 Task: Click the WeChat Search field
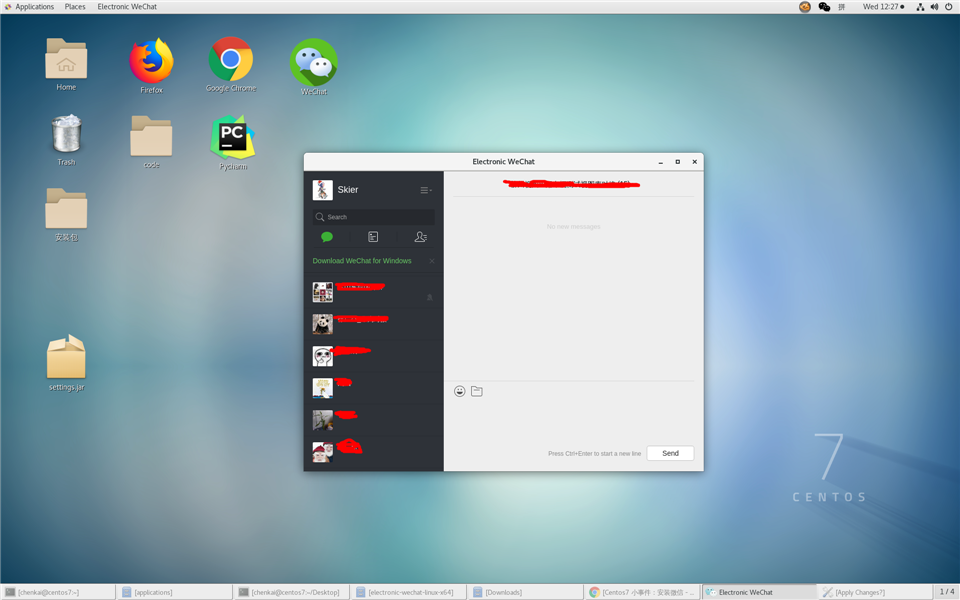coord(373,217)
